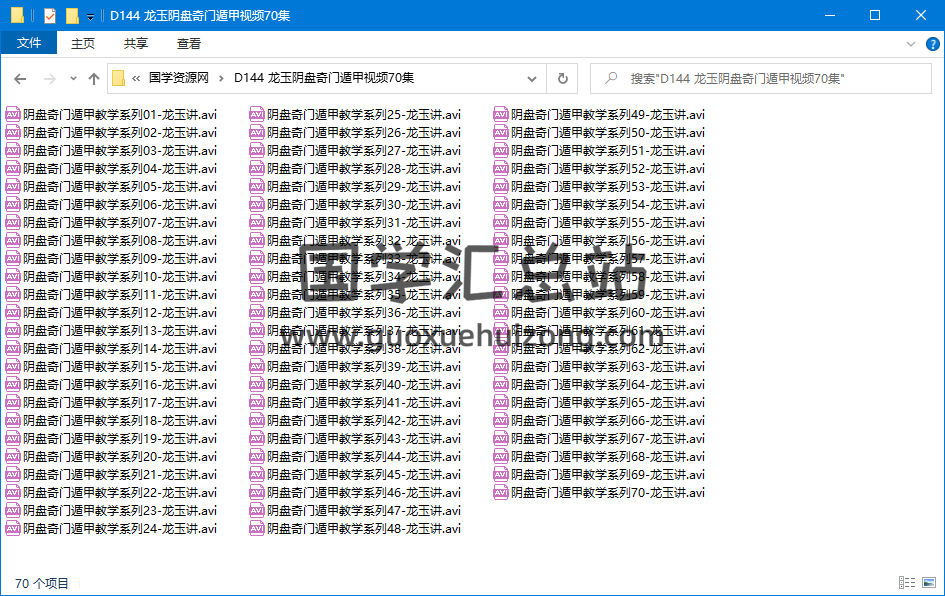The image size is (945, 596).
Task: Open the recent locations dropdown arrow
Action: click(x=73, y=78)
